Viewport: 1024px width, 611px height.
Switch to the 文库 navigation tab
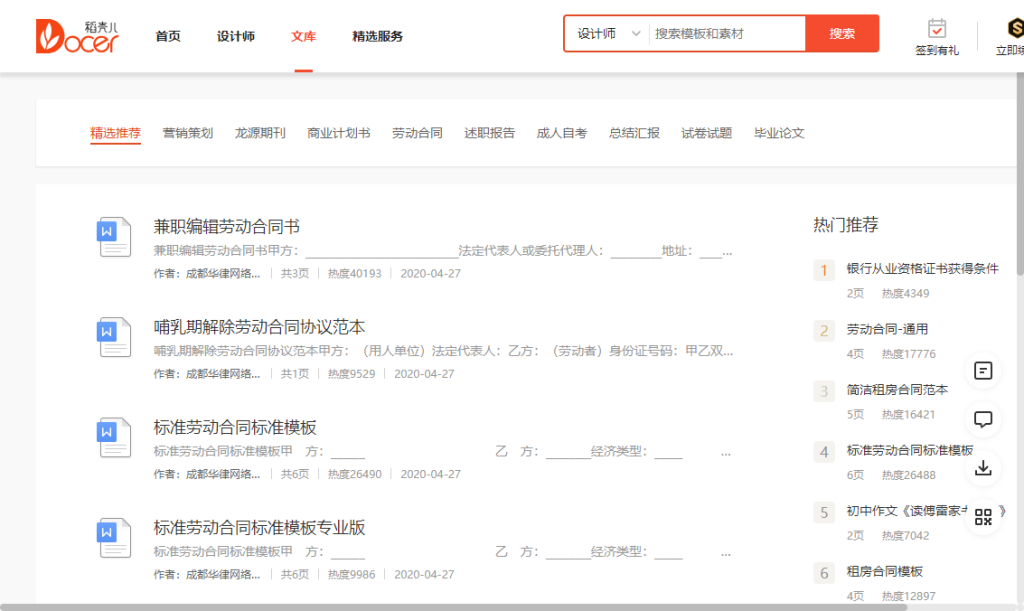303,36
